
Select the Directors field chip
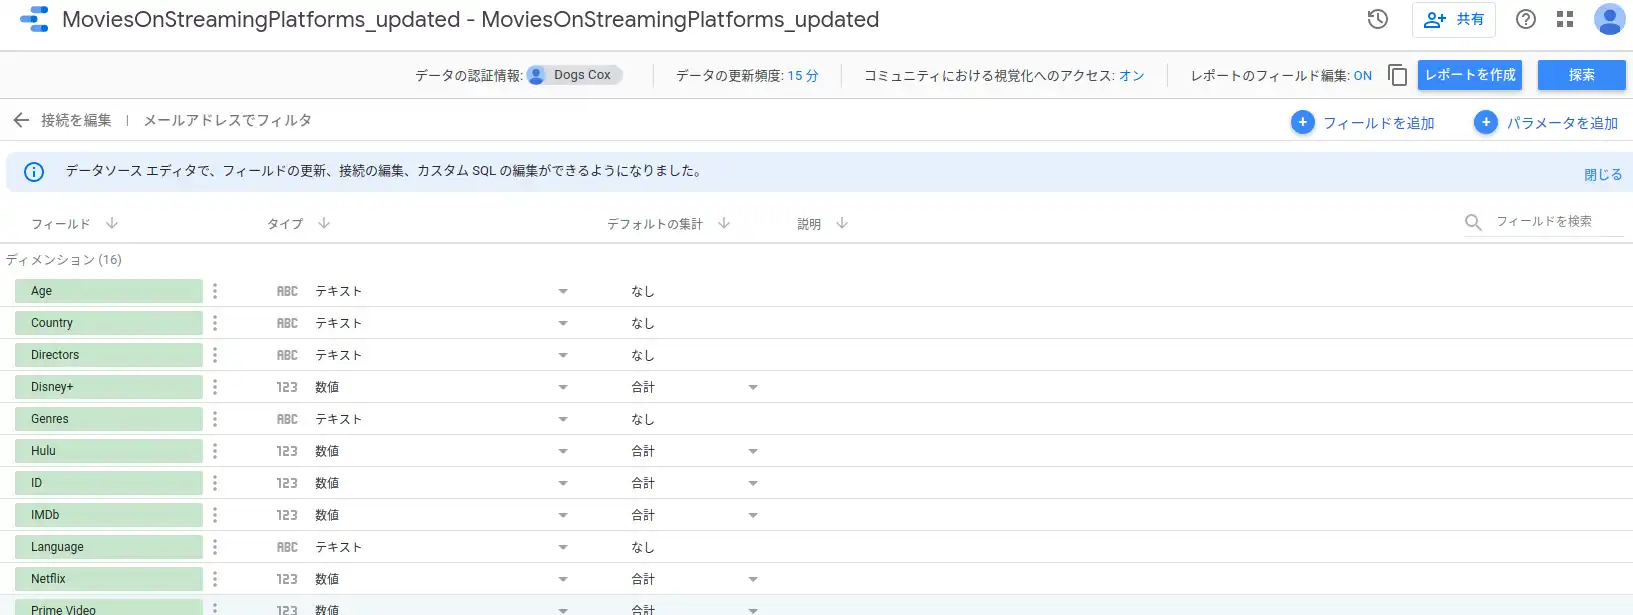[x=109, y=355]
